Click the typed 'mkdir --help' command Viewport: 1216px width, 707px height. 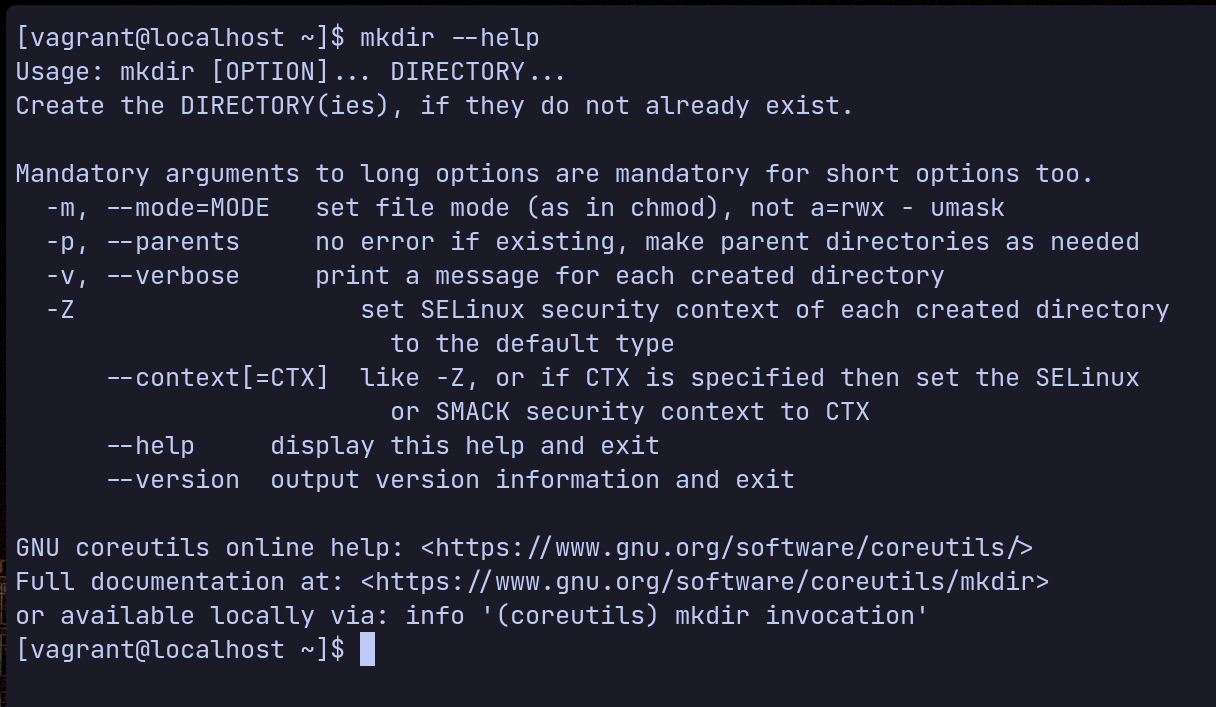(x=449, y=38)
